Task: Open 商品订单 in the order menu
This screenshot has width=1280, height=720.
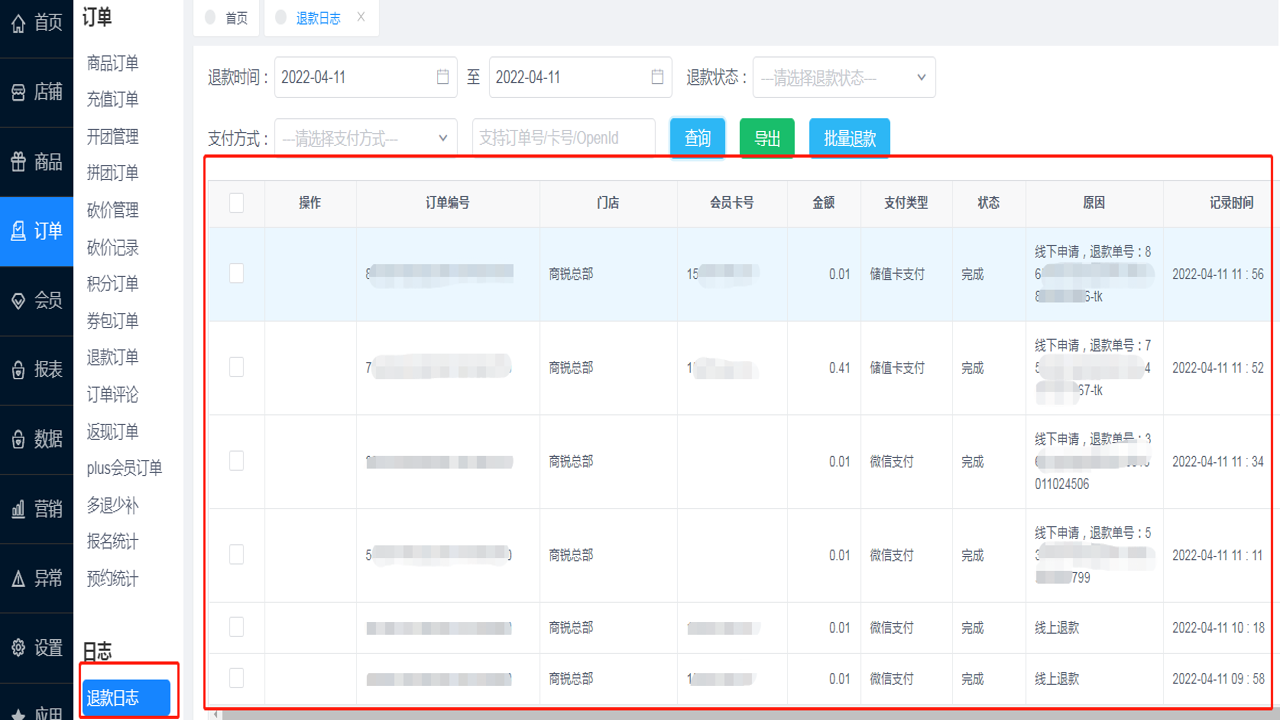Action: tap(113, 63)
